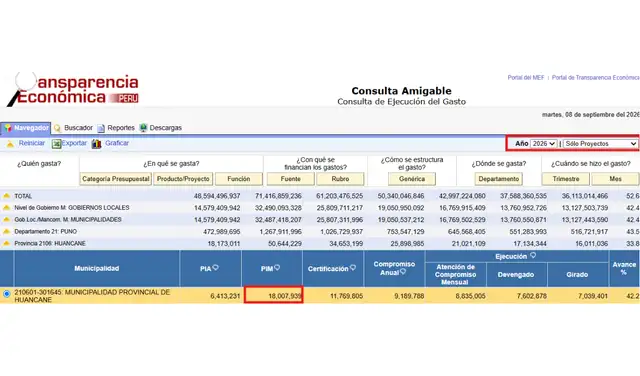Click the up arrow beside MUNICIPALIDADES row
The width and height of the screenshot is (640, 376).
[6, 220]
